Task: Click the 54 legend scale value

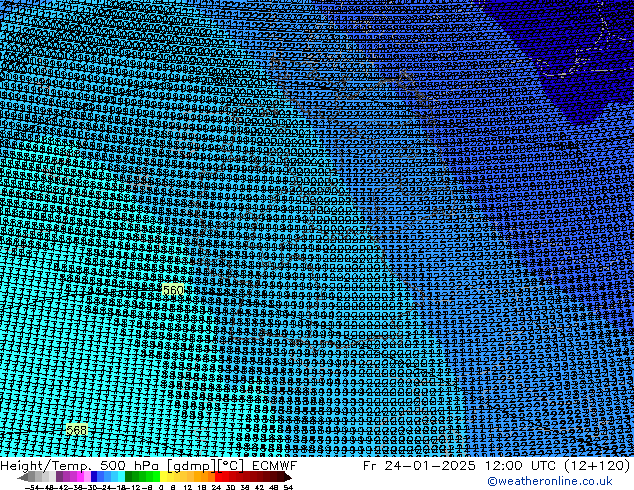Action: [x=288, y=487]
